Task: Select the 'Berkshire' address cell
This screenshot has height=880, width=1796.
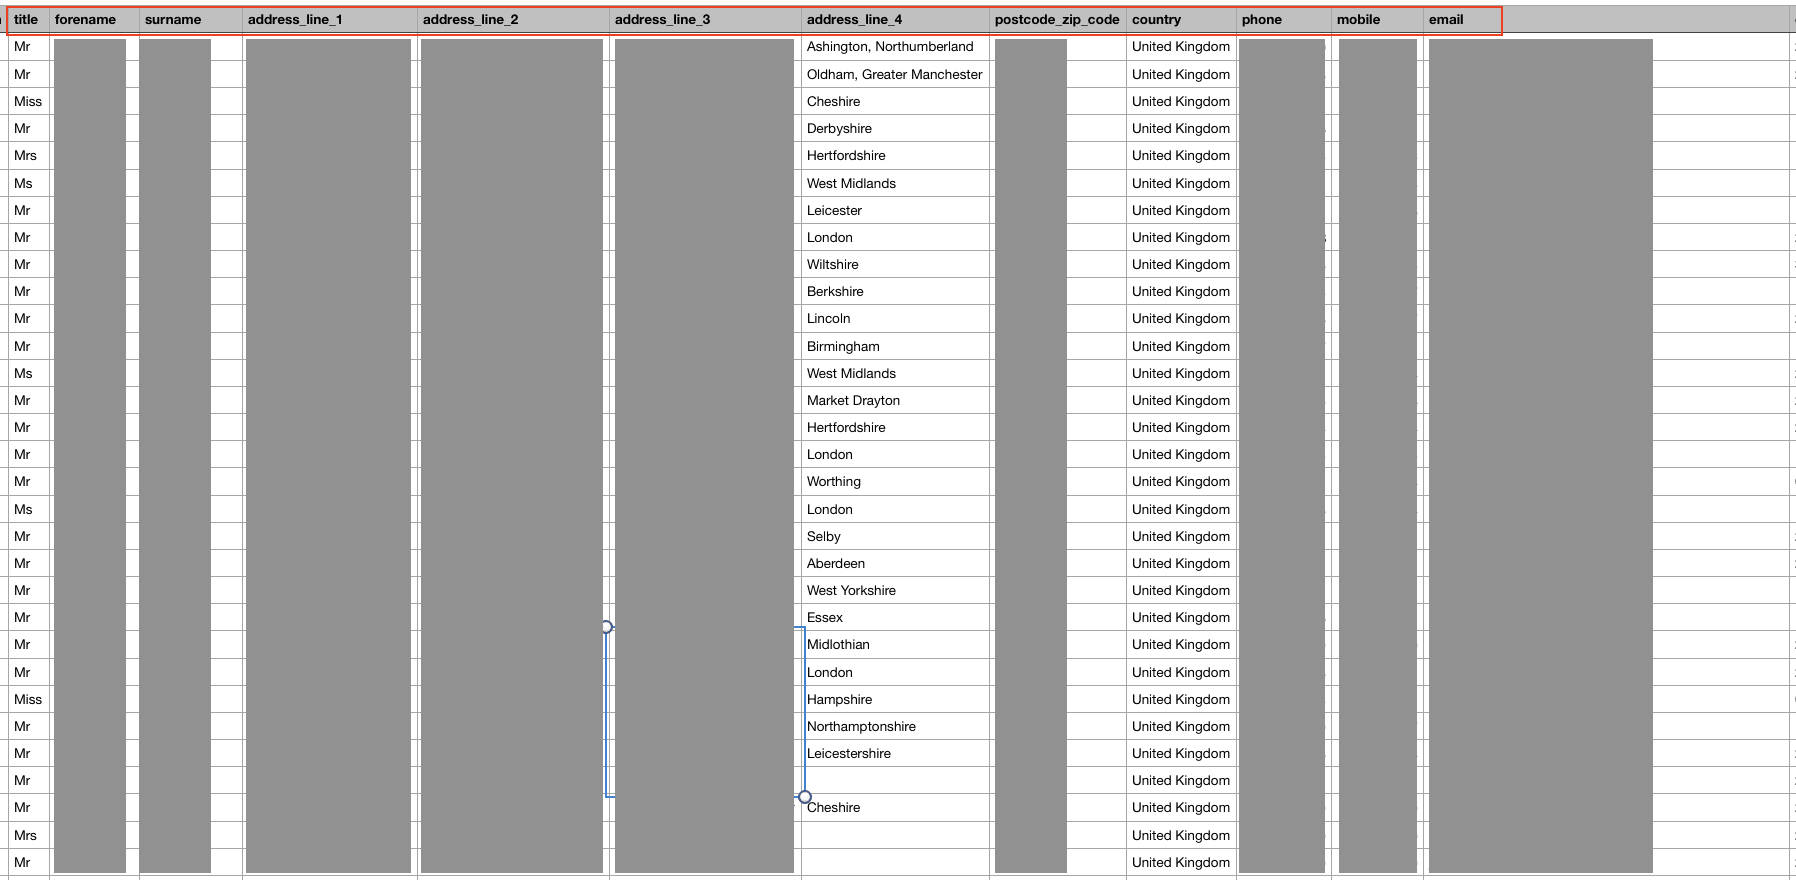Action: tap(896, 291)
